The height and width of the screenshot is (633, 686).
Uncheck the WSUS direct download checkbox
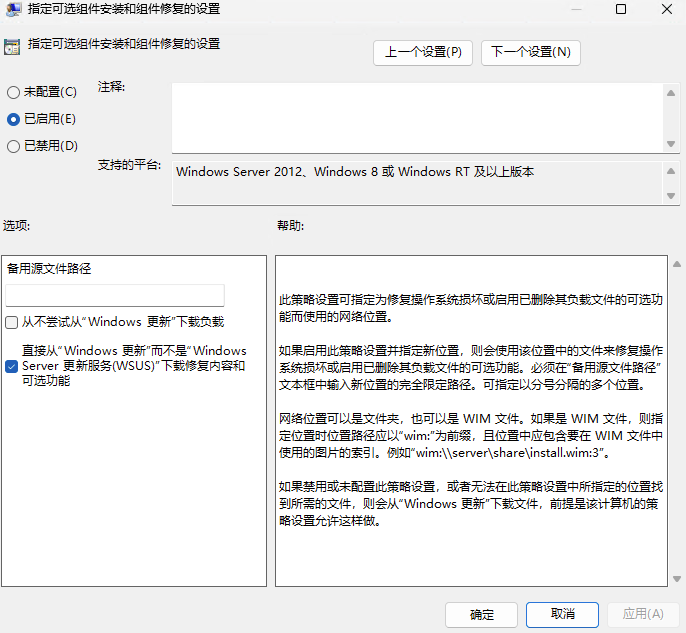click(11, 366)
